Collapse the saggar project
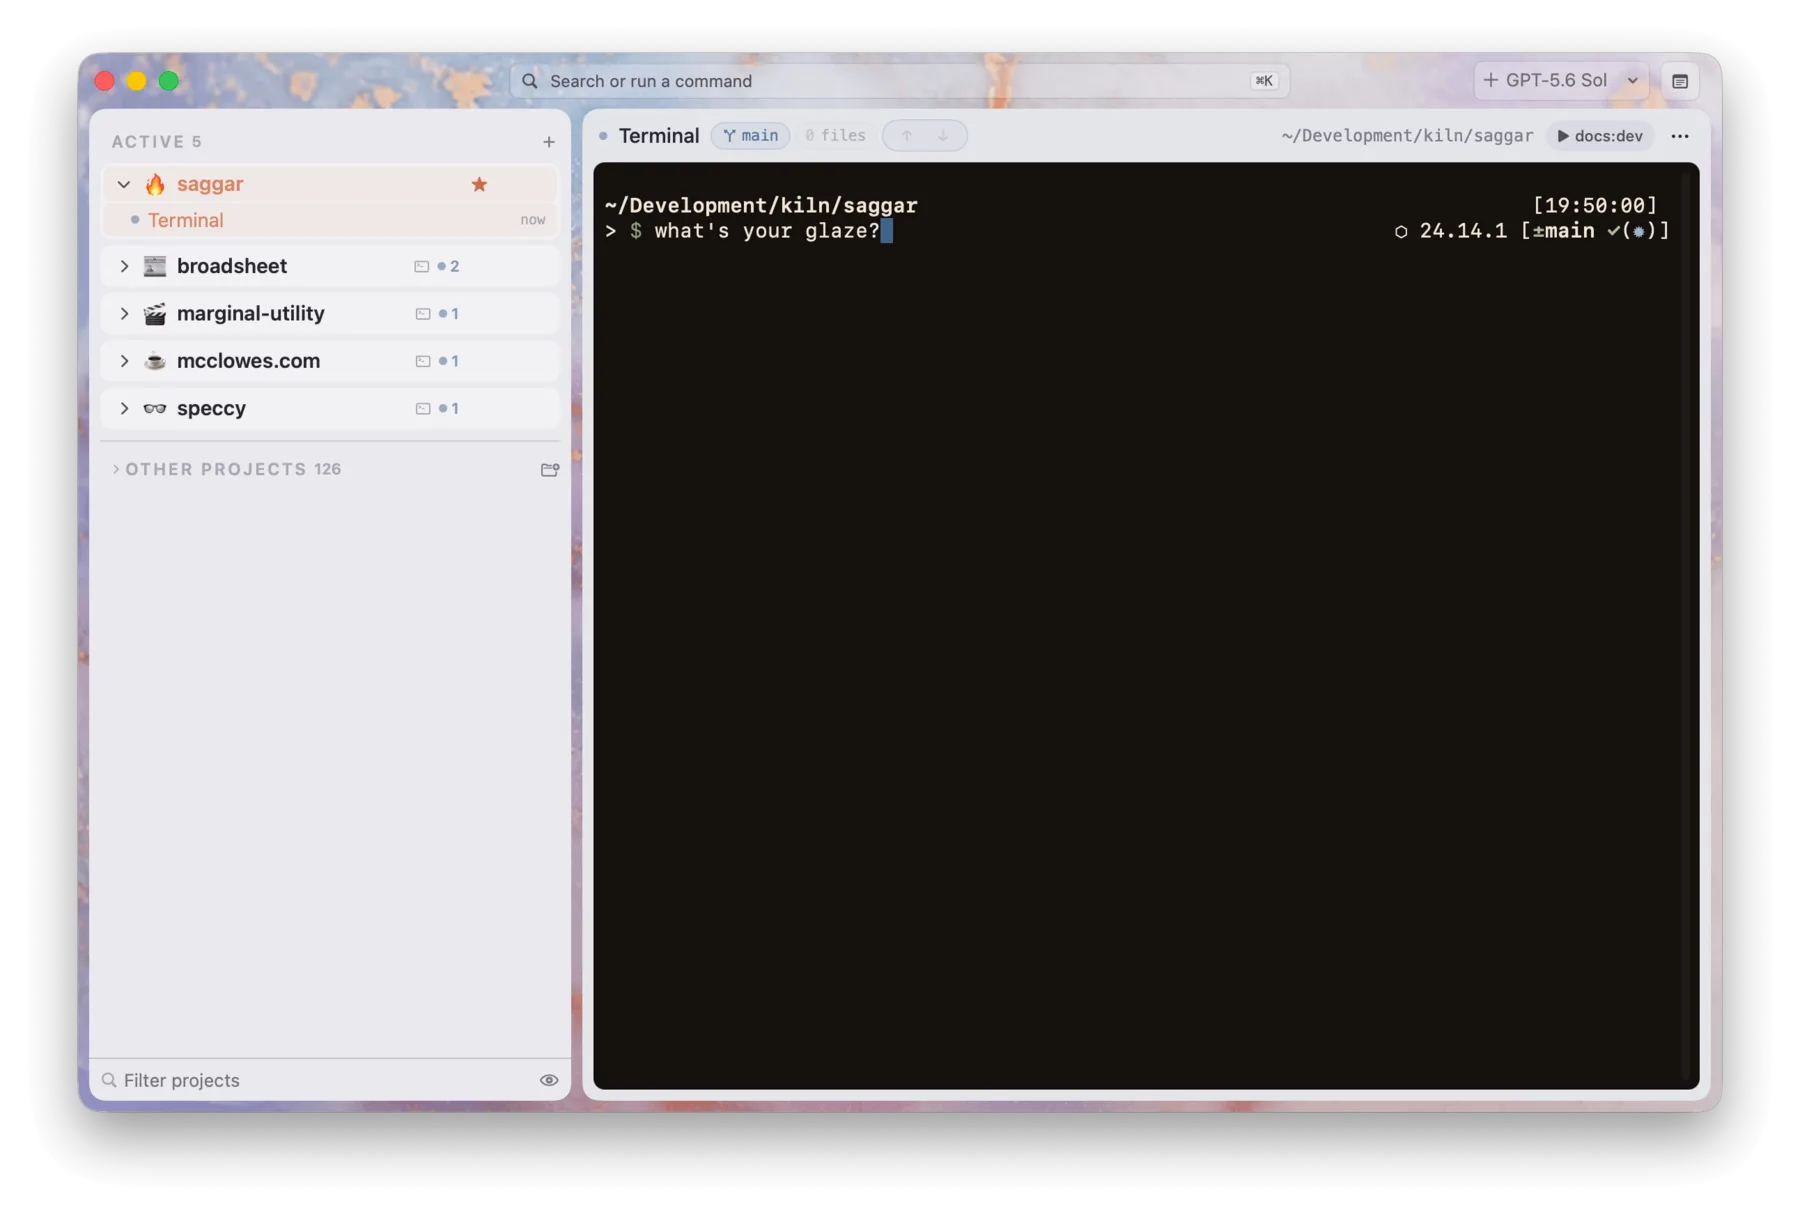1800x1215 pixels. click(x=124, y=184)
